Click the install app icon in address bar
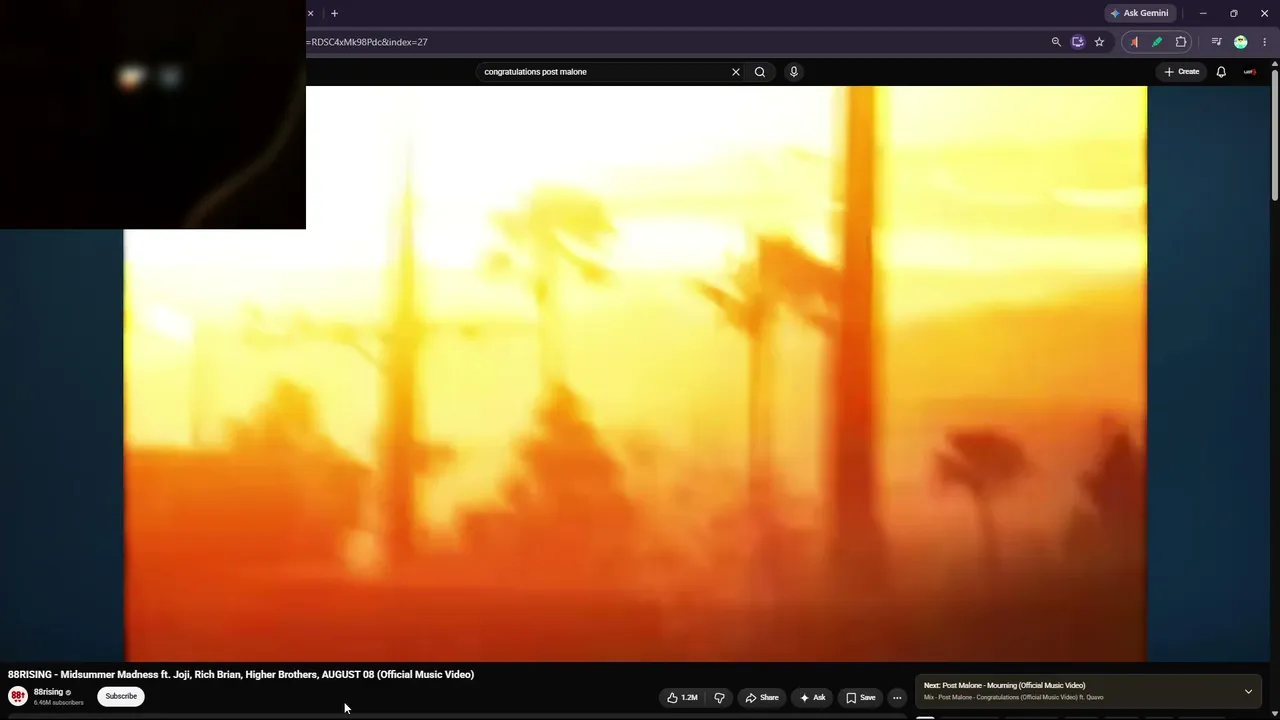The width and height of the screenshot is (1280, 720). [x=1077, y=42]
